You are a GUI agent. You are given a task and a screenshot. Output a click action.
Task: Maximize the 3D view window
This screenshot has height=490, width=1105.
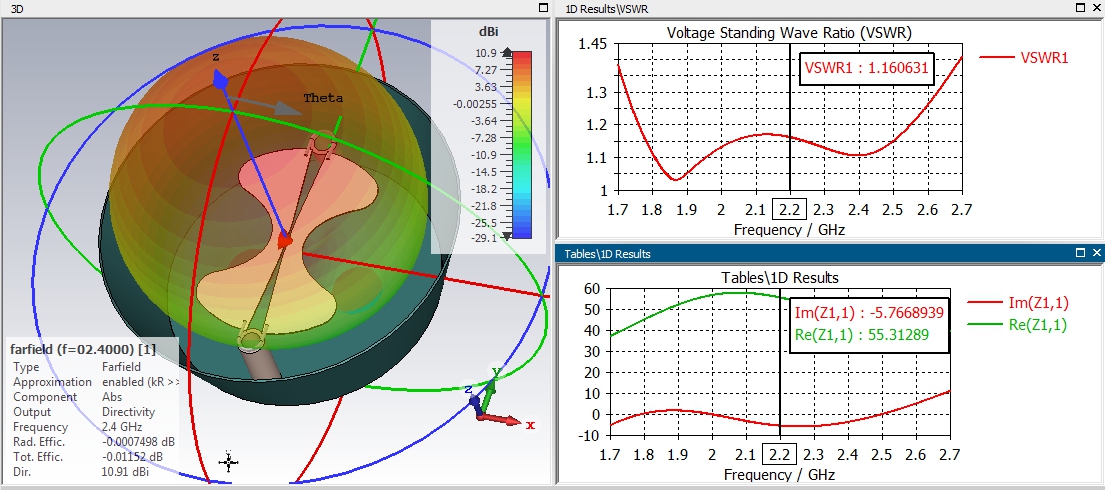[543, 8]
